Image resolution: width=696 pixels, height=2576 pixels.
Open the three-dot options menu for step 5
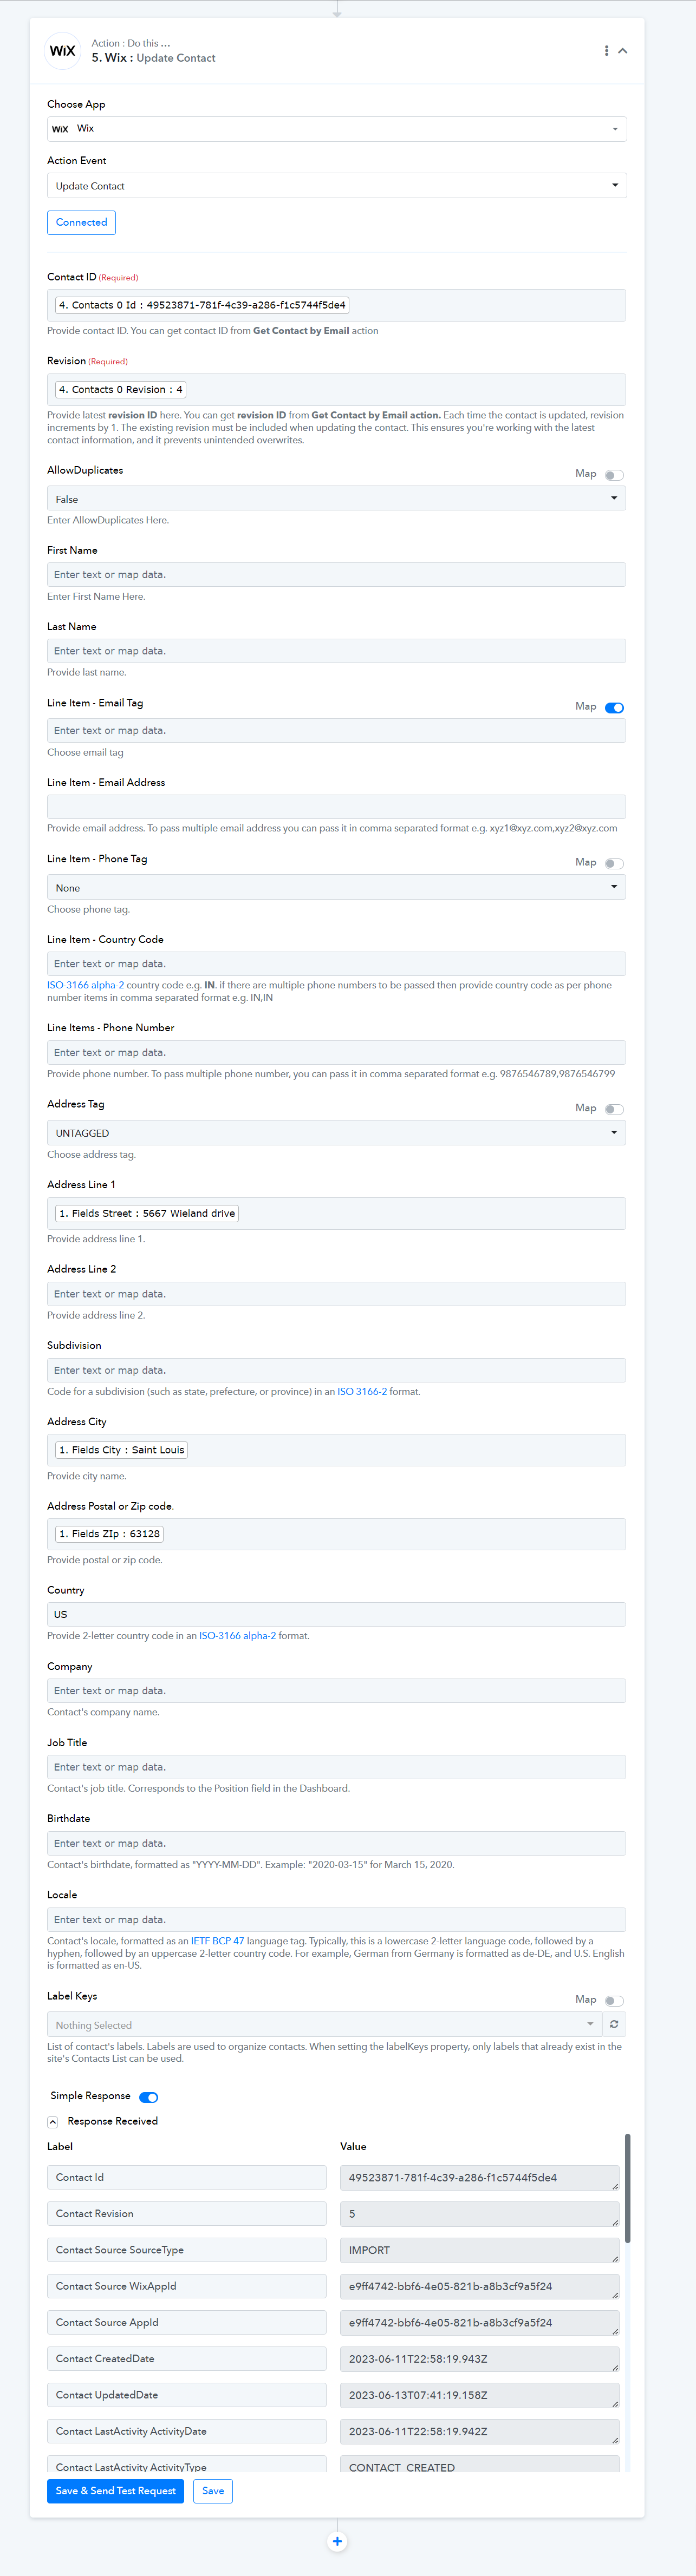606,51
